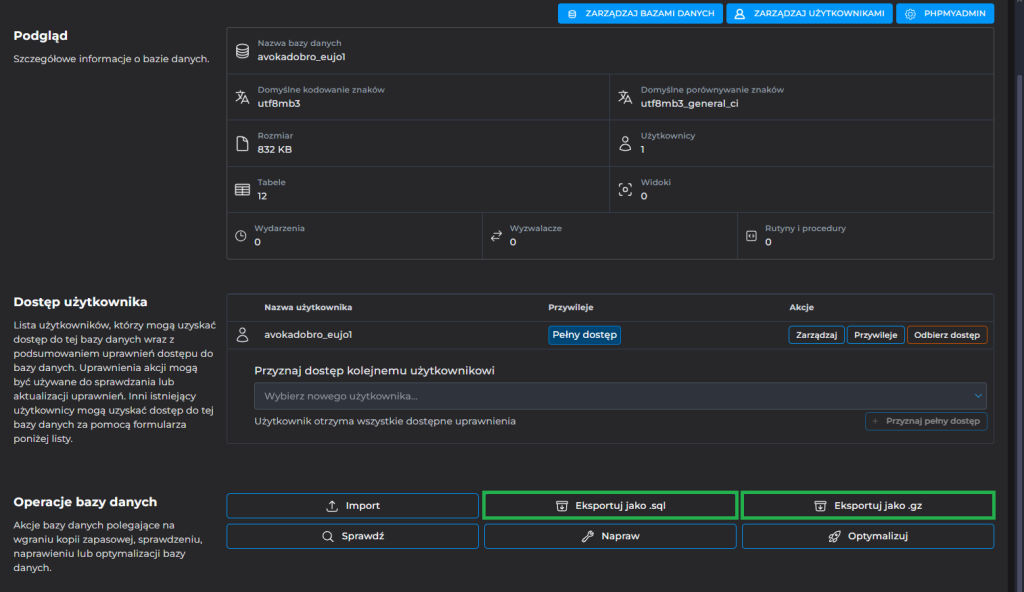Click the arrows icon beside Wyzwalacze

(x=496, y=236)
